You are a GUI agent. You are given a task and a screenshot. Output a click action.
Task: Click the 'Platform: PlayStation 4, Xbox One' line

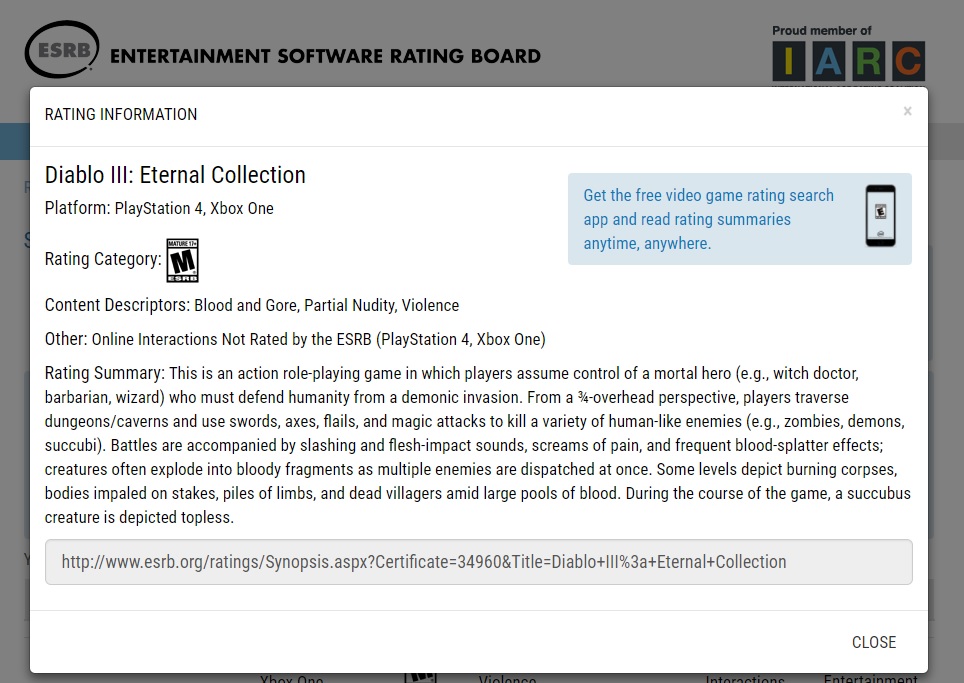click(x=159, y=208)
